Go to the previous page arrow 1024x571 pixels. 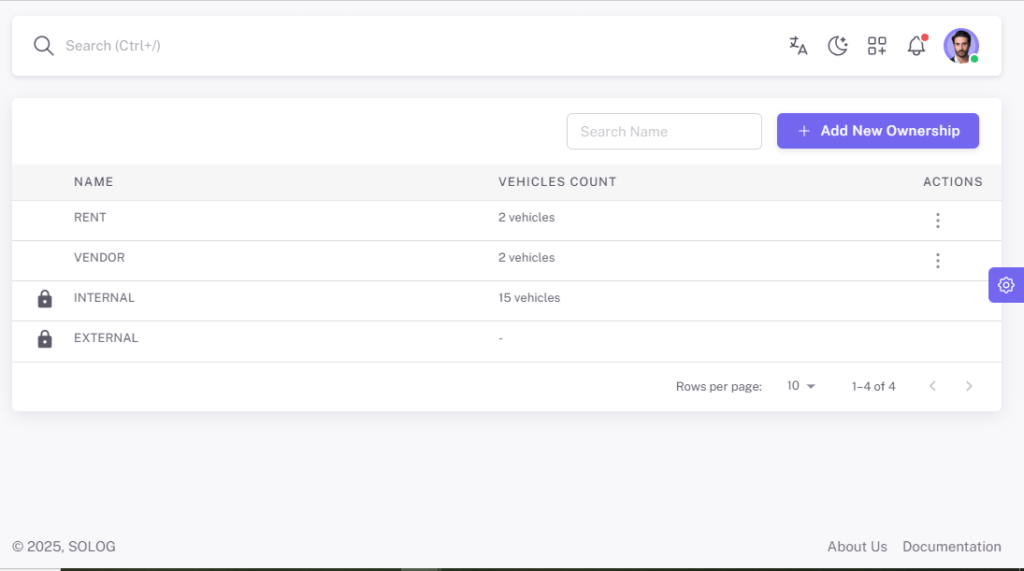point(933,386)
